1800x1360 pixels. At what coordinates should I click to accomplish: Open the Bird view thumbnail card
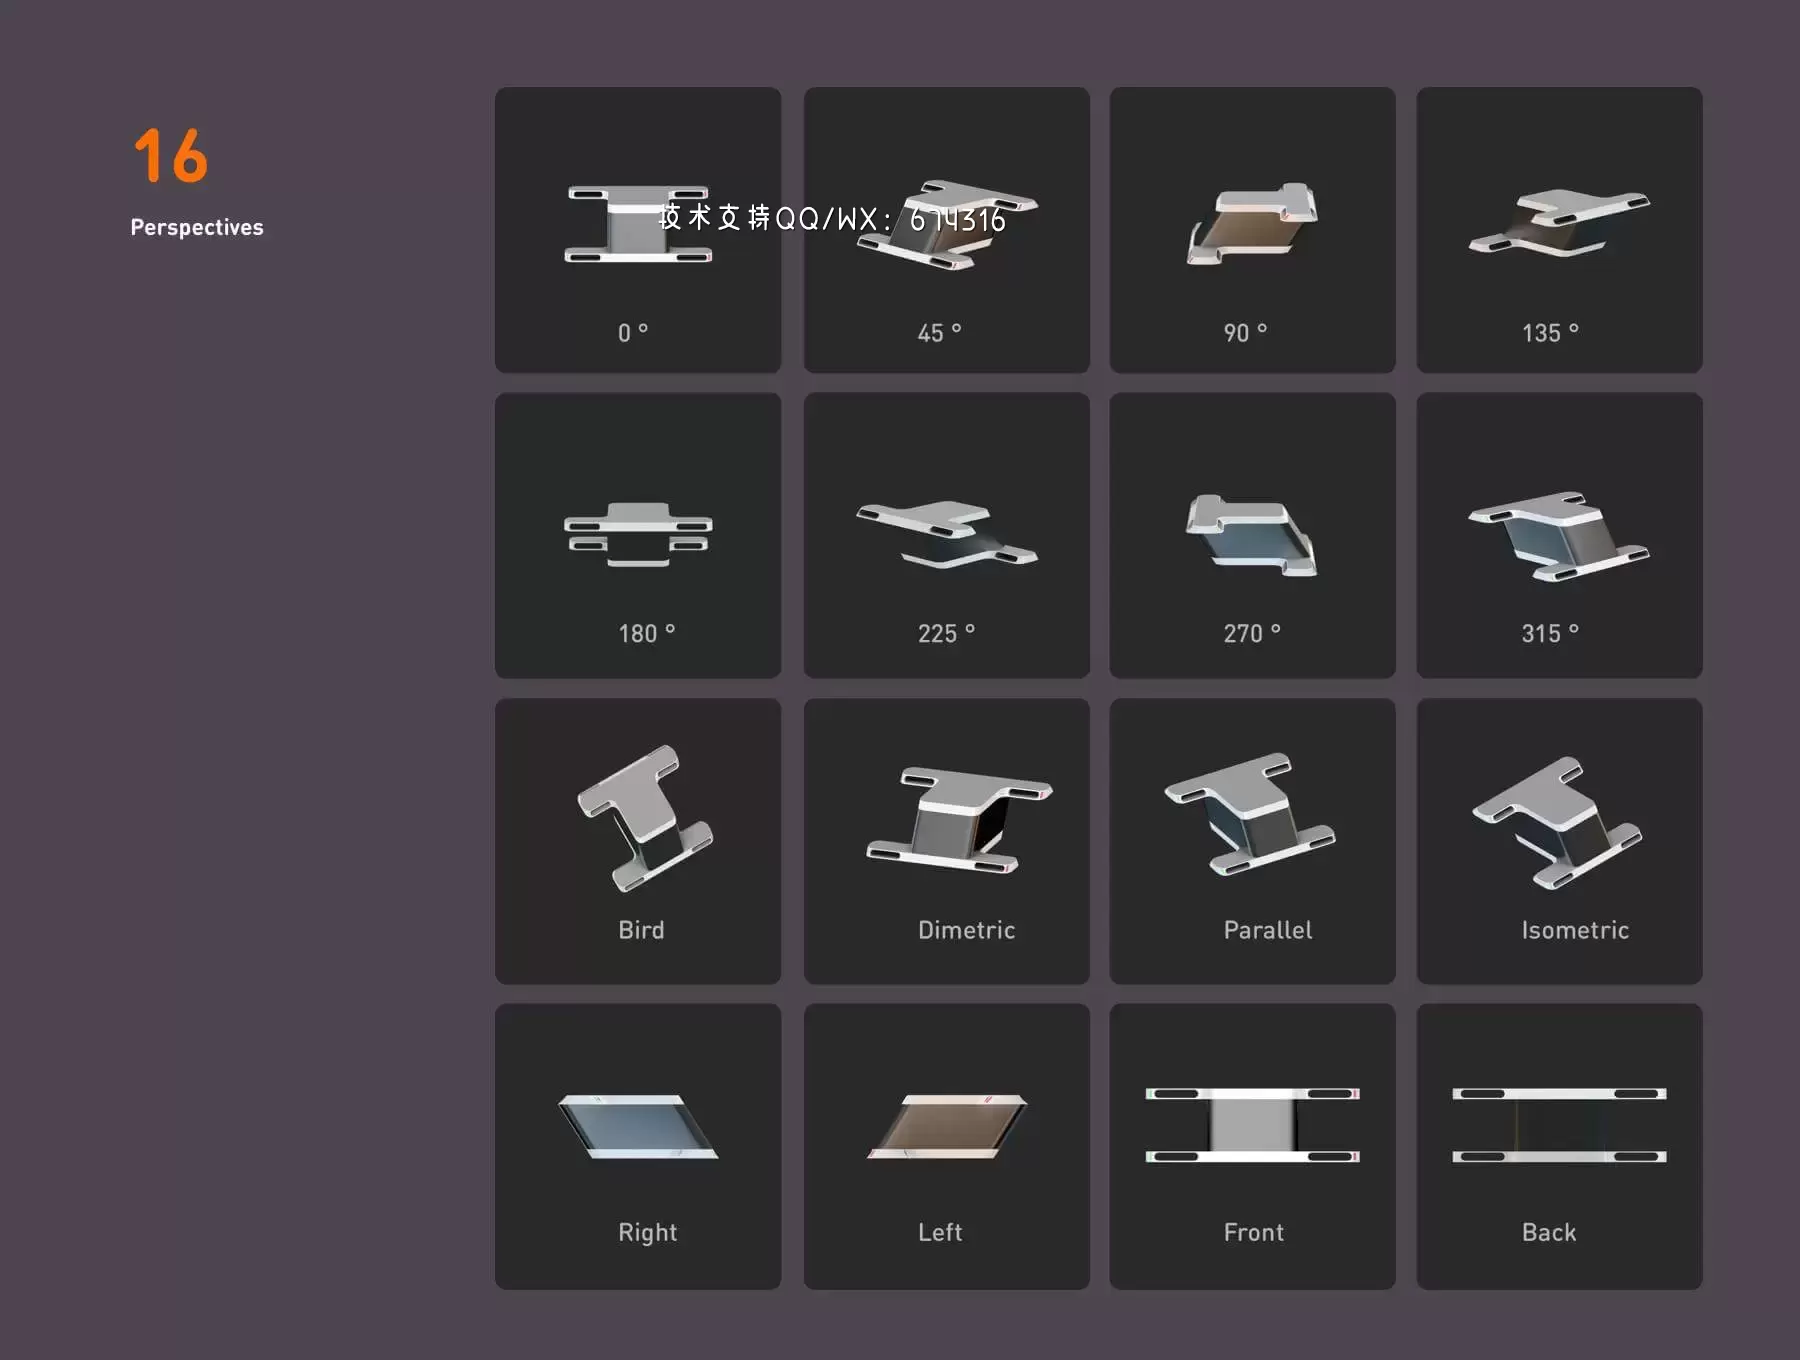click(638, 840)
